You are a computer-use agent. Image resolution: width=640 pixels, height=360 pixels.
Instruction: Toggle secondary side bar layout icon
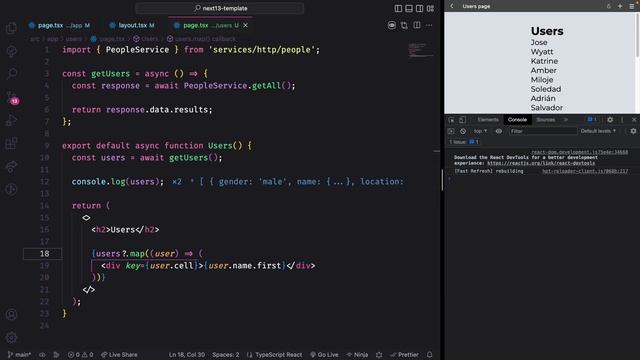click(419, 8)
